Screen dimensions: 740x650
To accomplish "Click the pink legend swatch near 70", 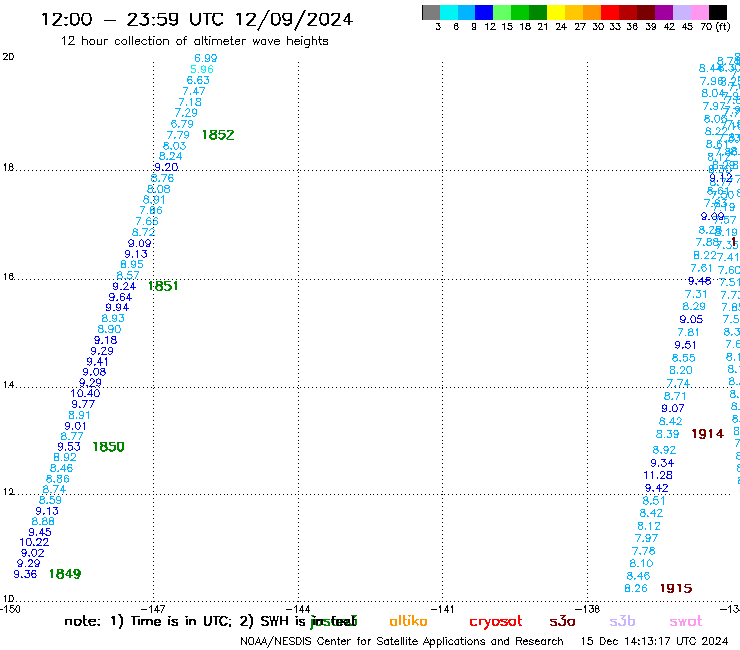I will click(x=699, y=12).
